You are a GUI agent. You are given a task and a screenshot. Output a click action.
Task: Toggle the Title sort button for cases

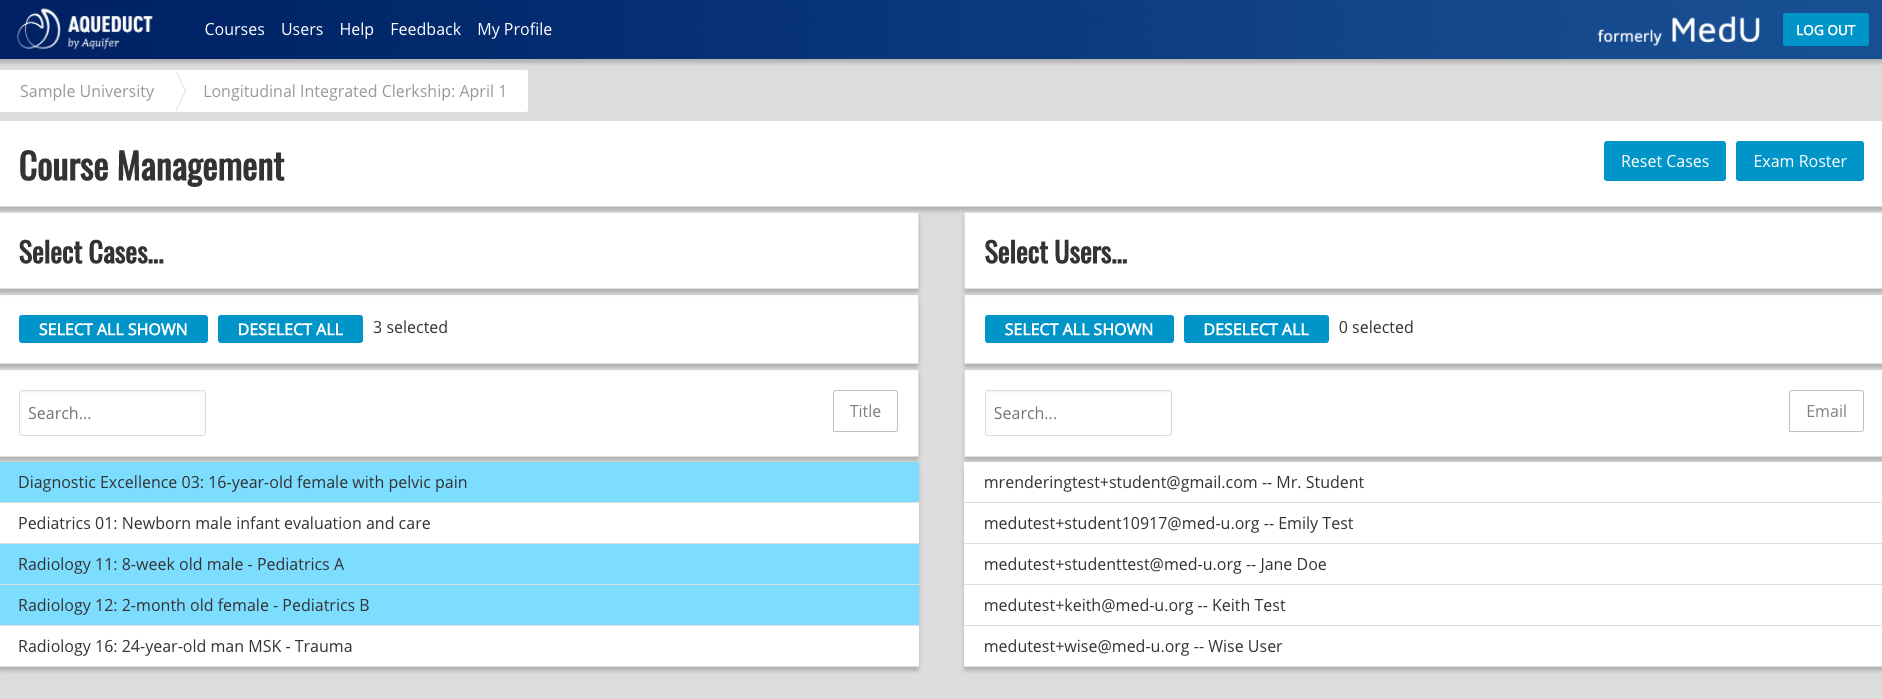(865, 411)
